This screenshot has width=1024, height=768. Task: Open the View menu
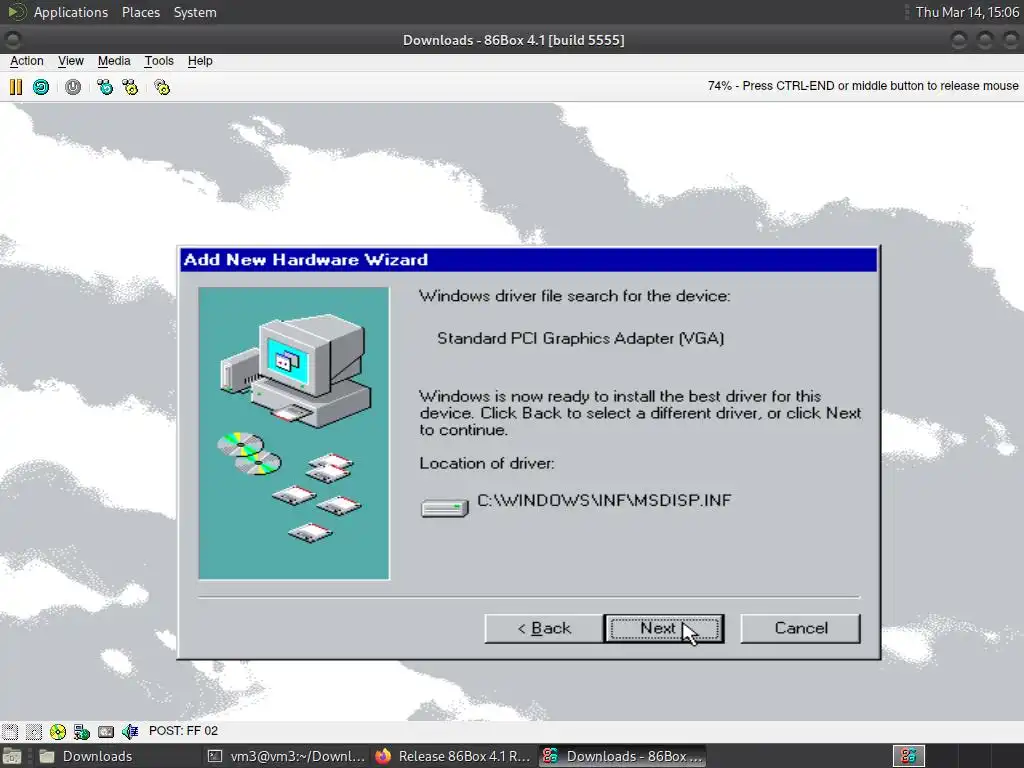click(71, 61)
